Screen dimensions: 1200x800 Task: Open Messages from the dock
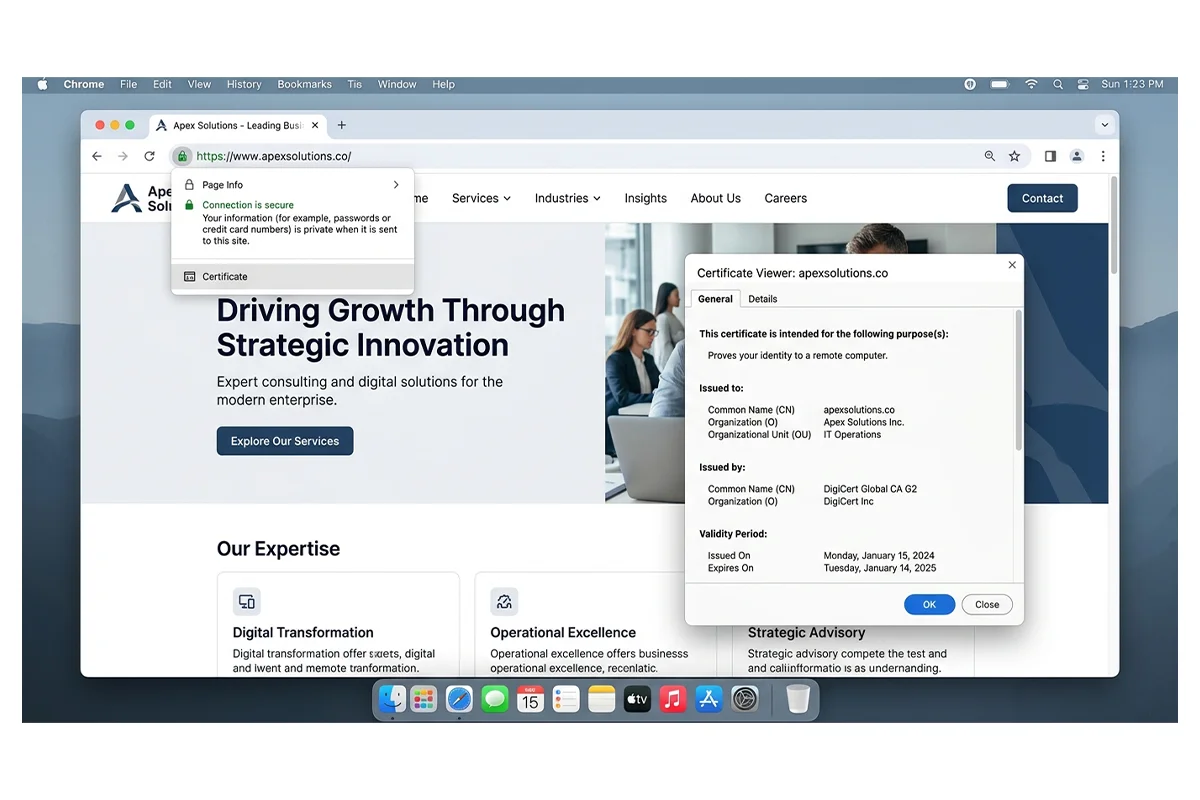point(495,699)
